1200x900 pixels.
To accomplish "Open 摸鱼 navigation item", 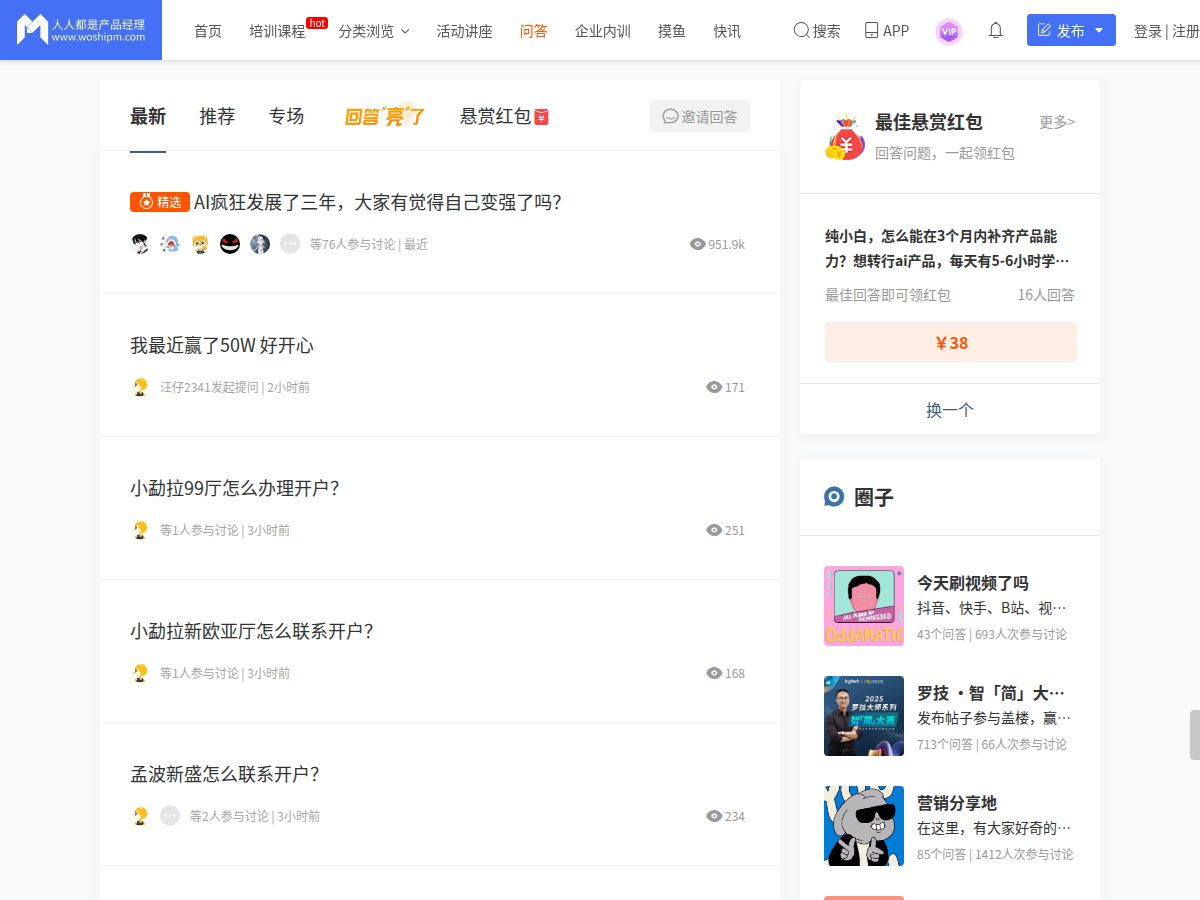I will click(x=672, y=31).
